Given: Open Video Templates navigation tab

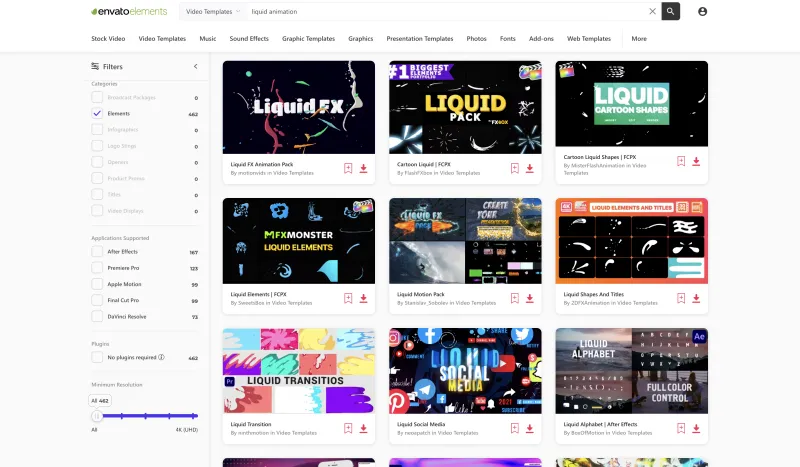Looking at the screenshot, I should [162, 39].
